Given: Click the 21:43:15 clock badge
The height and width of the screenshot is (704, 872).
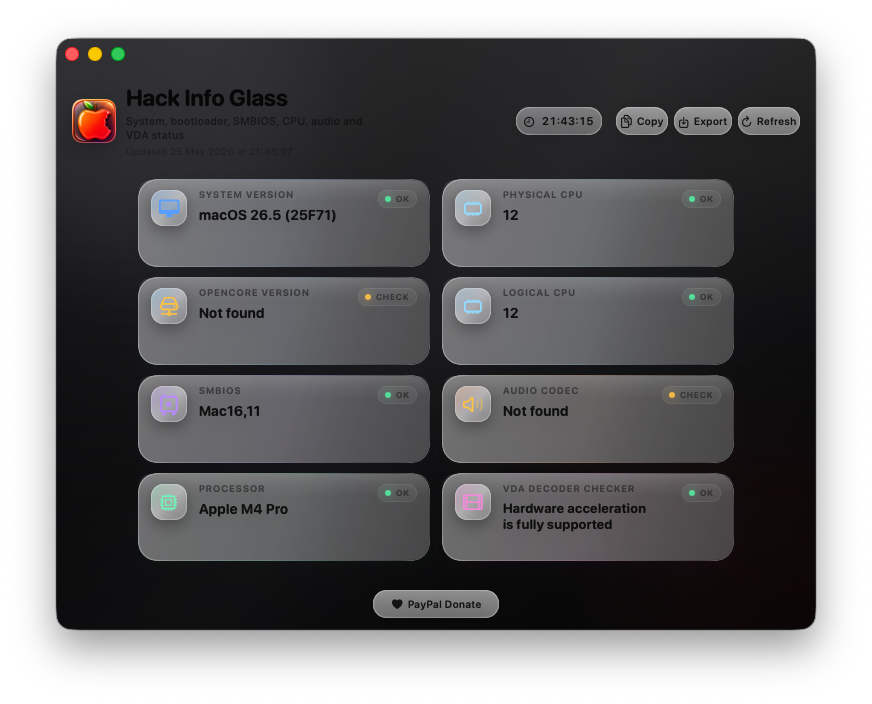Looking at the screenshot, I should coord(559,121).
